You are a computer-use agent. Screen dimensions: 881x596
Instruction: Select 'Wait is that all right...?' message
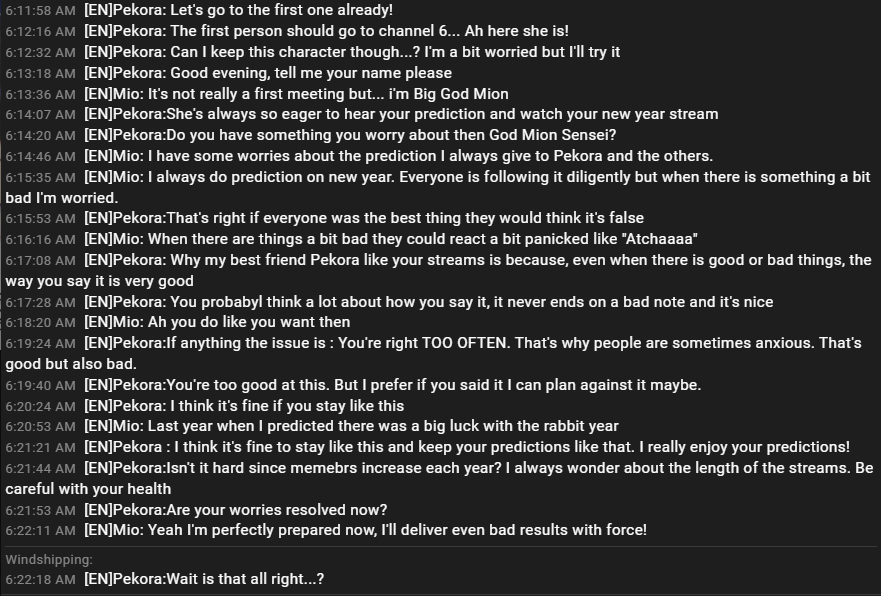tap(204, 579)
